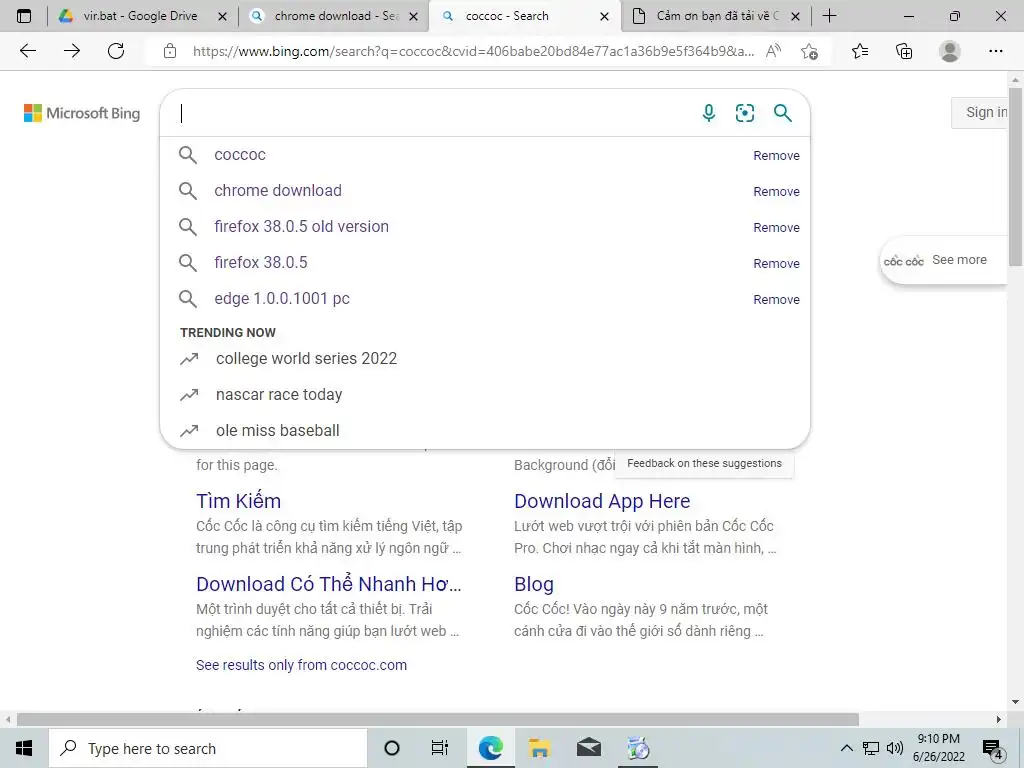1024x768 pixels.
Task: Remove the firefox 38.0.5 history entry
Action: 776,263
